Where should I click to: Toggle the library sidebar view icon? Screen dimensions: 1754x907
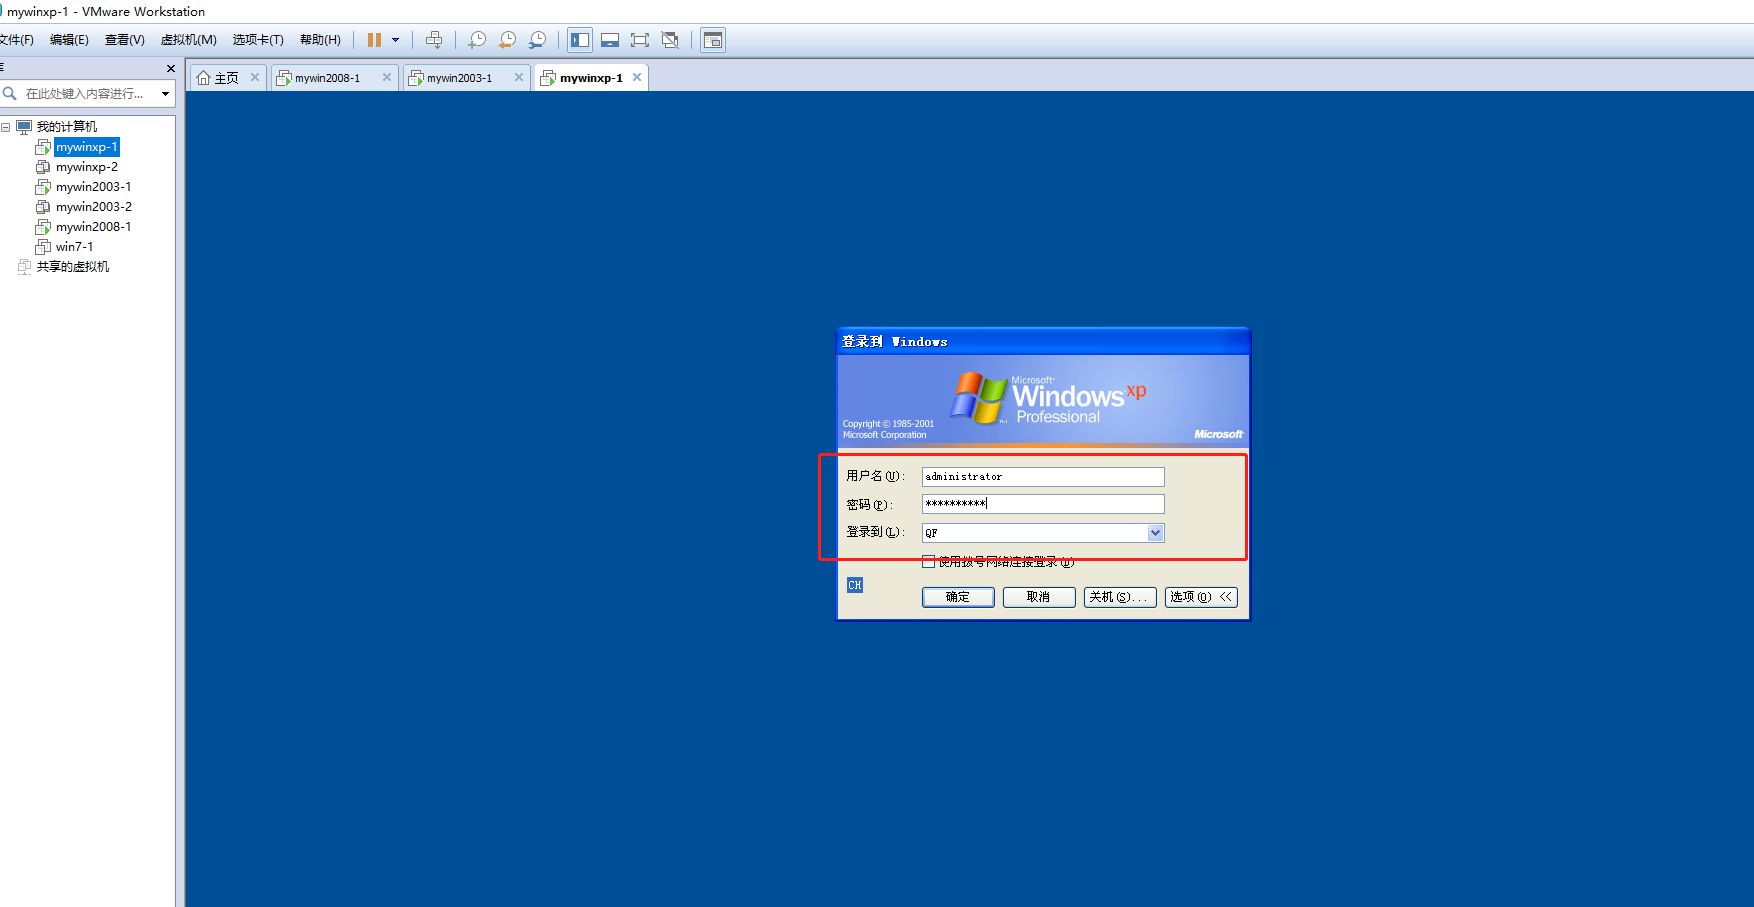point(580,40)
